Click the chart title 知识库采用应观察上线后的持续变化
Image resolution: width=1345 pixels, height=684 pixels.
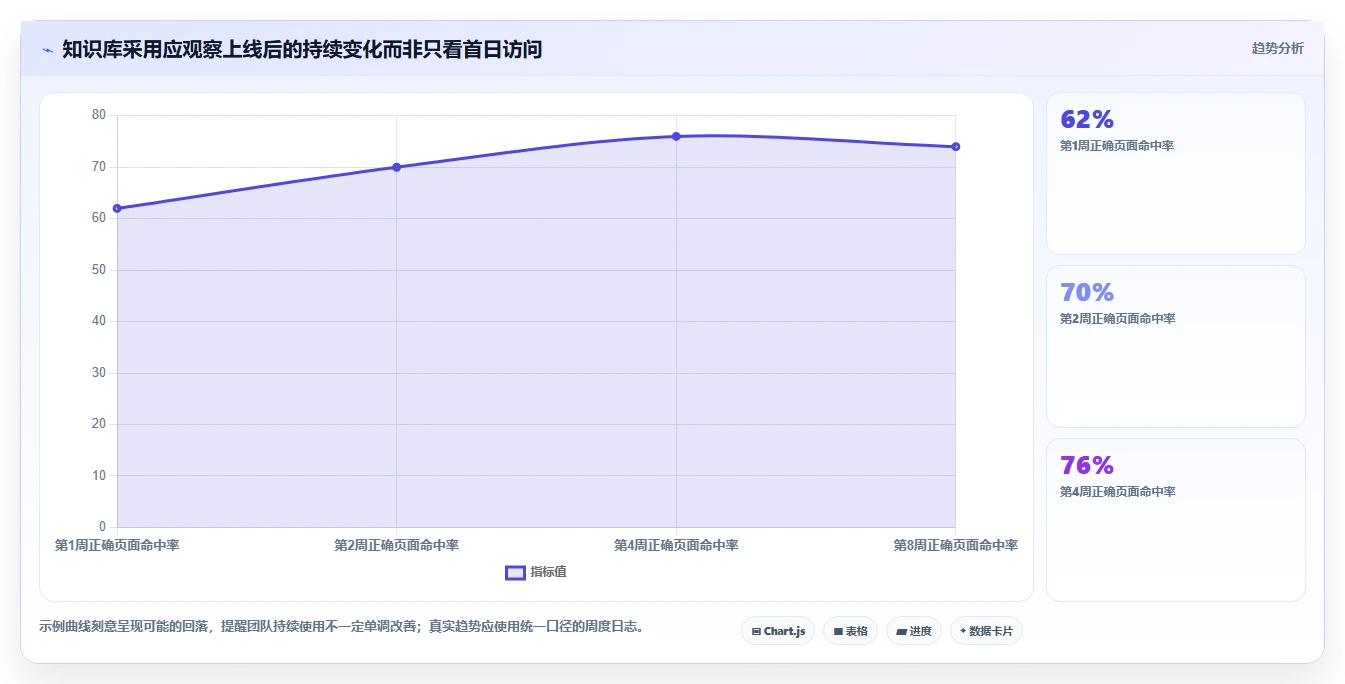click(302, 49)
